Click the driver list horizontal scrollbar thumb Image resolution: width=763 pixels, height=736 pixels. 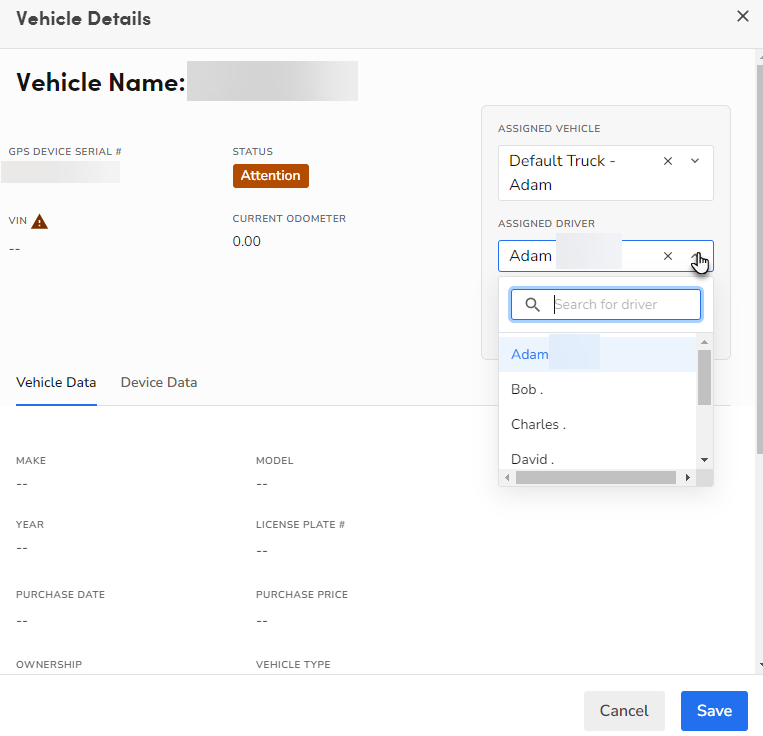pos(596,478)
